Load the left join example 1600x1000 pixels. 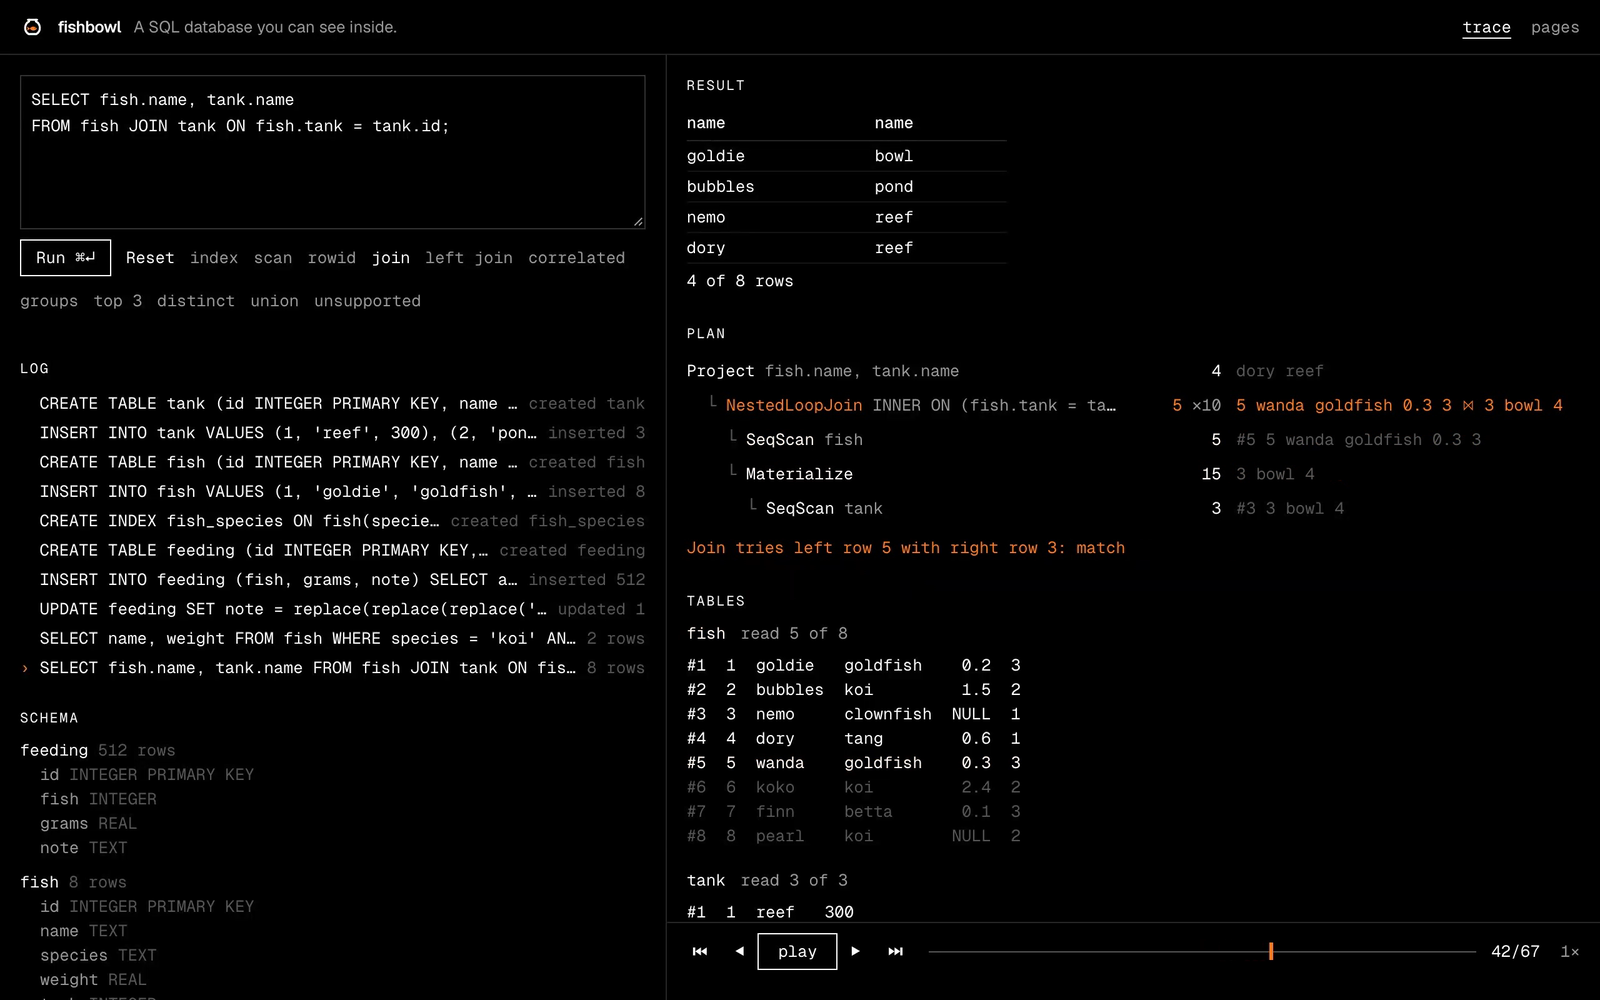click(469, 258)
